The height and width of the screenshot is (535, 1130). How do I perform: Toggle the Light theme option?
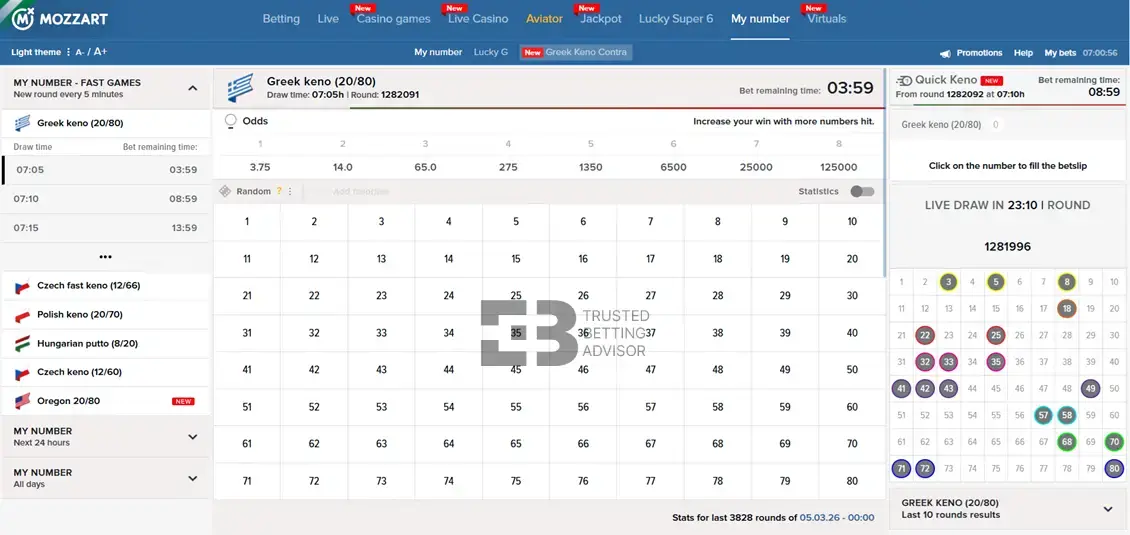pyautogui.click(x=36, y=52)
